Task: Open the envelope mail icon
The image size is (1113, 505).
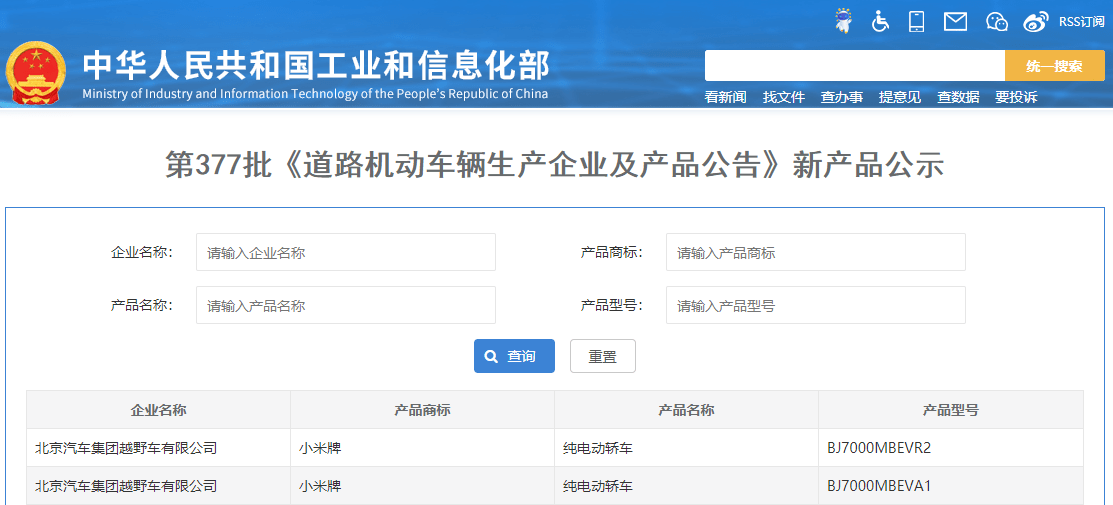Action: (955, 21)
